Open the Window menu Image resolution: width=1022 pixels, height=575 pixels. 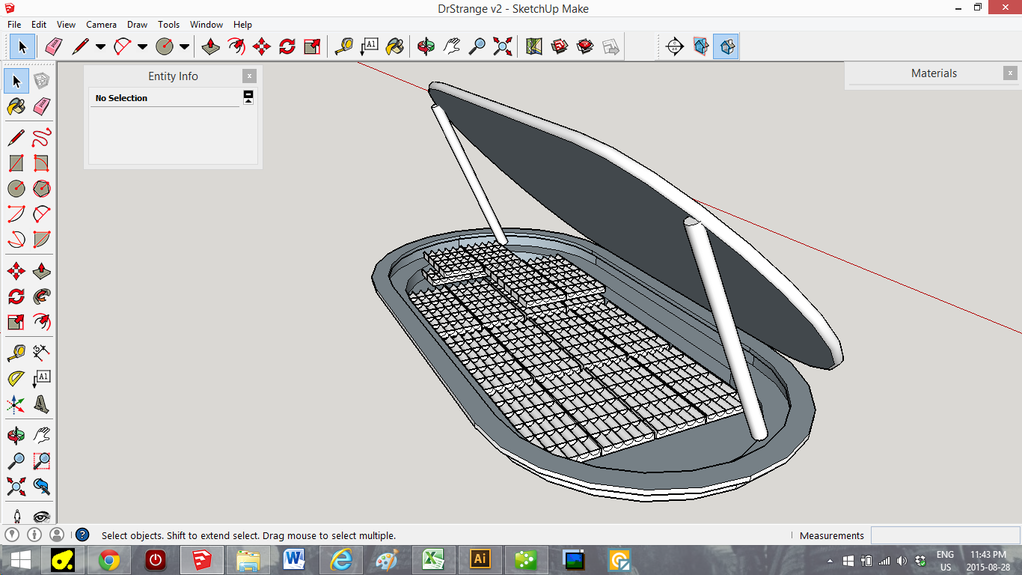(x=206, y=25)
